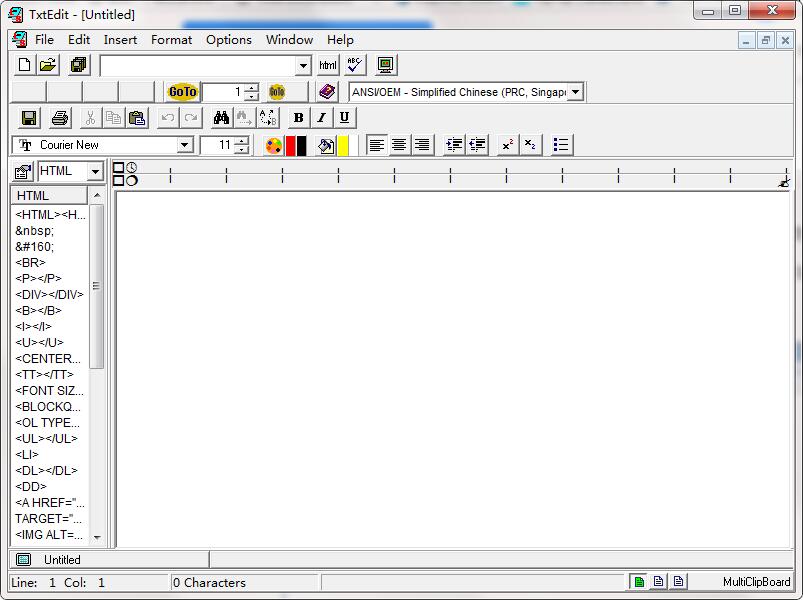Click the large yellow GoTo button
This screenshot has width=803, height=600.
click(x=182, y=92)
